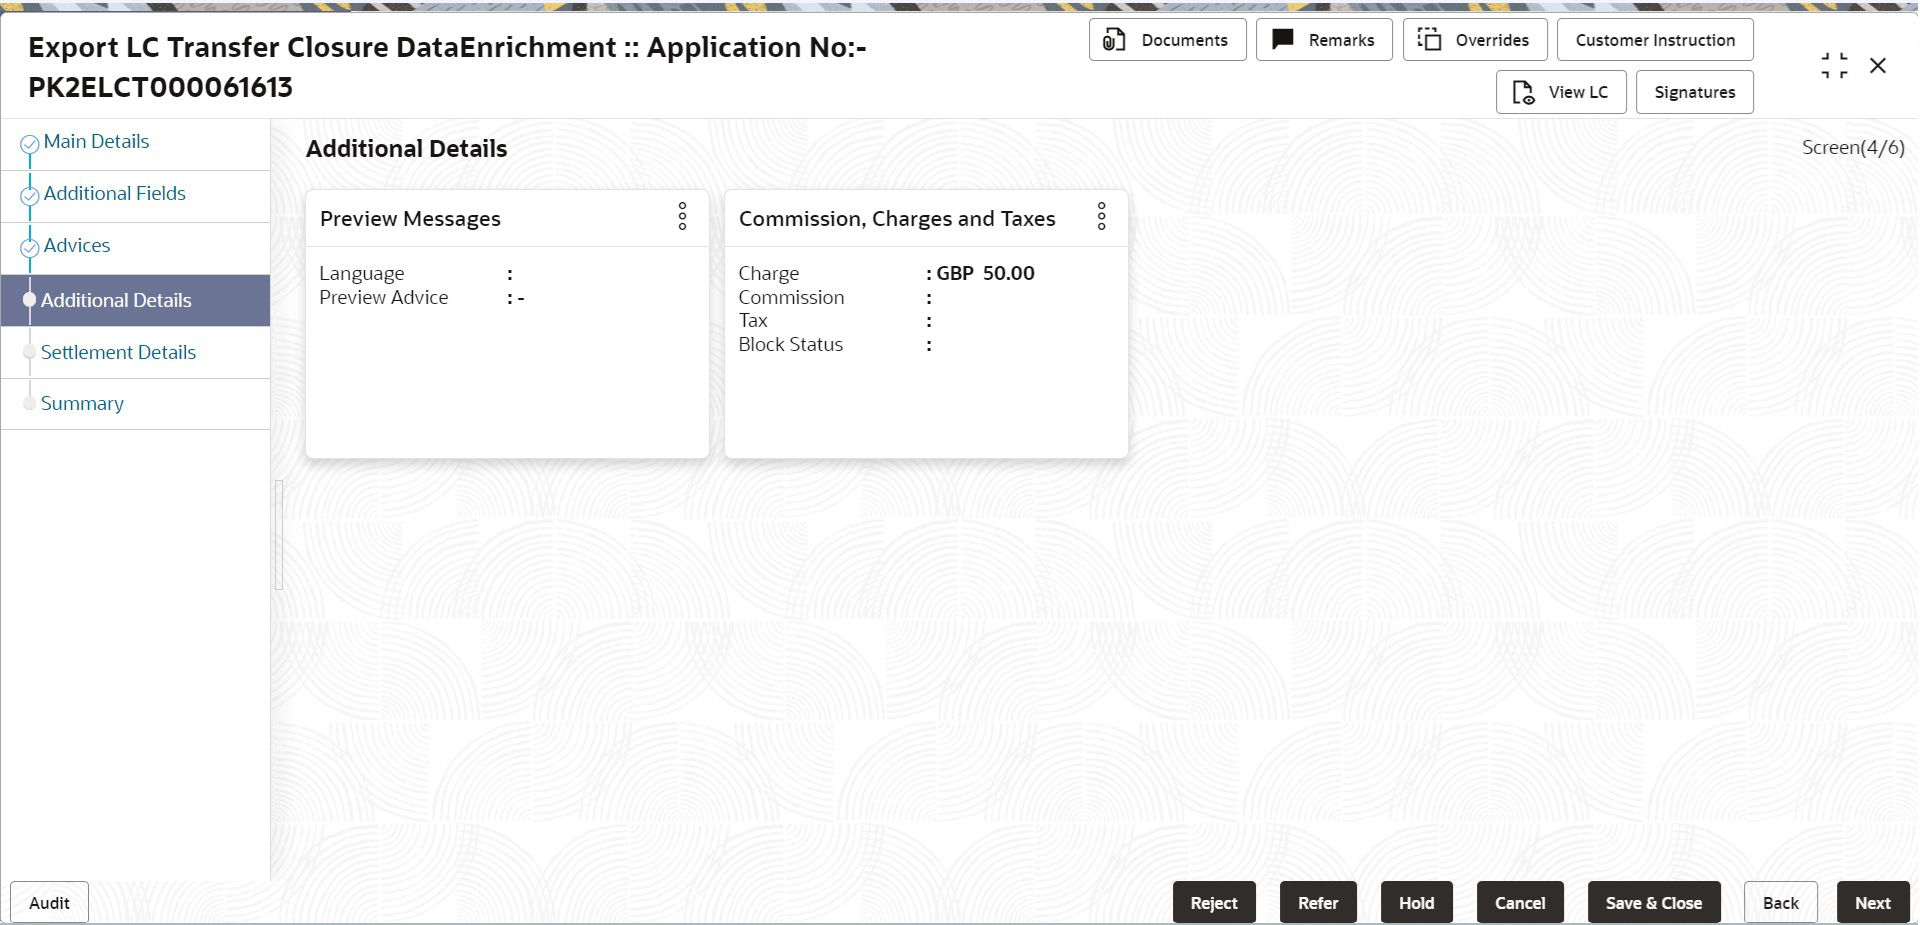The image size is (1920, 925).
Task: Click the View LC document icon
Action: click(x=1523, y=92)
